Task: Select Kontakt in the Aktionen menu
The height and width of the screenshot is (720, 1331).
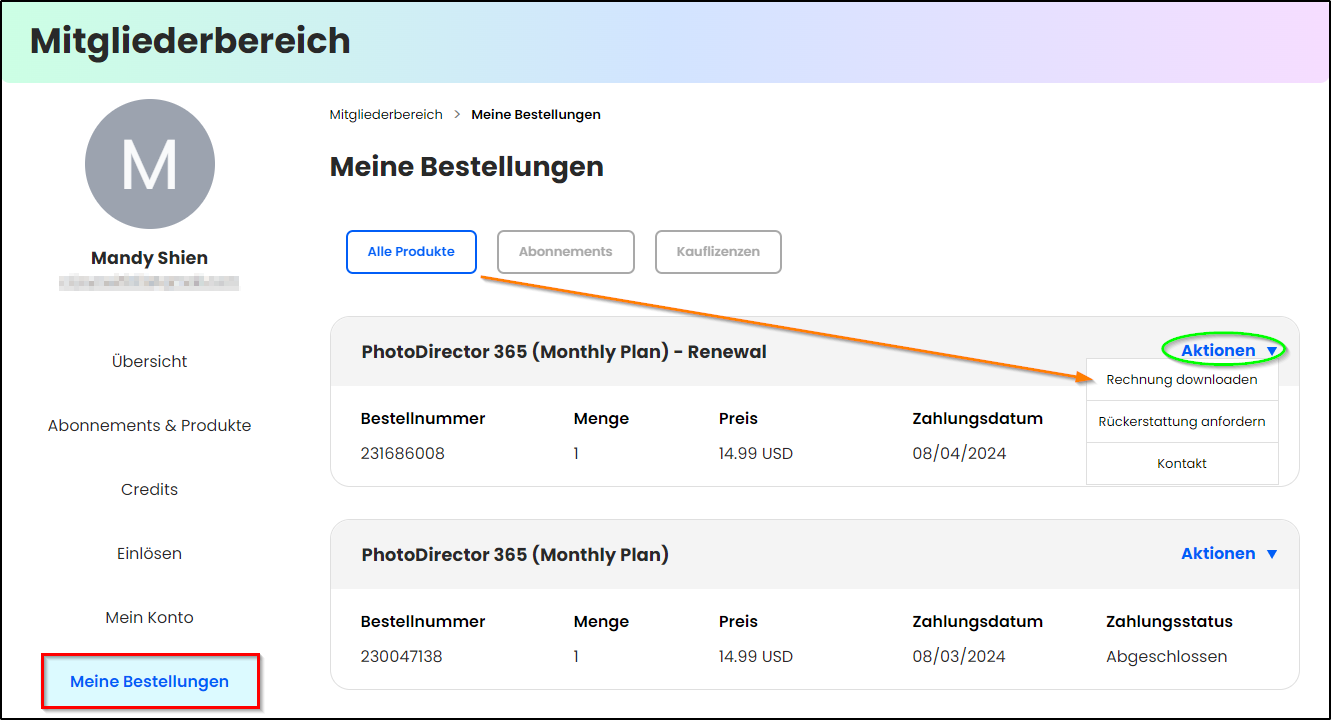Action: pyautogui.click(x=1182, y=464)
